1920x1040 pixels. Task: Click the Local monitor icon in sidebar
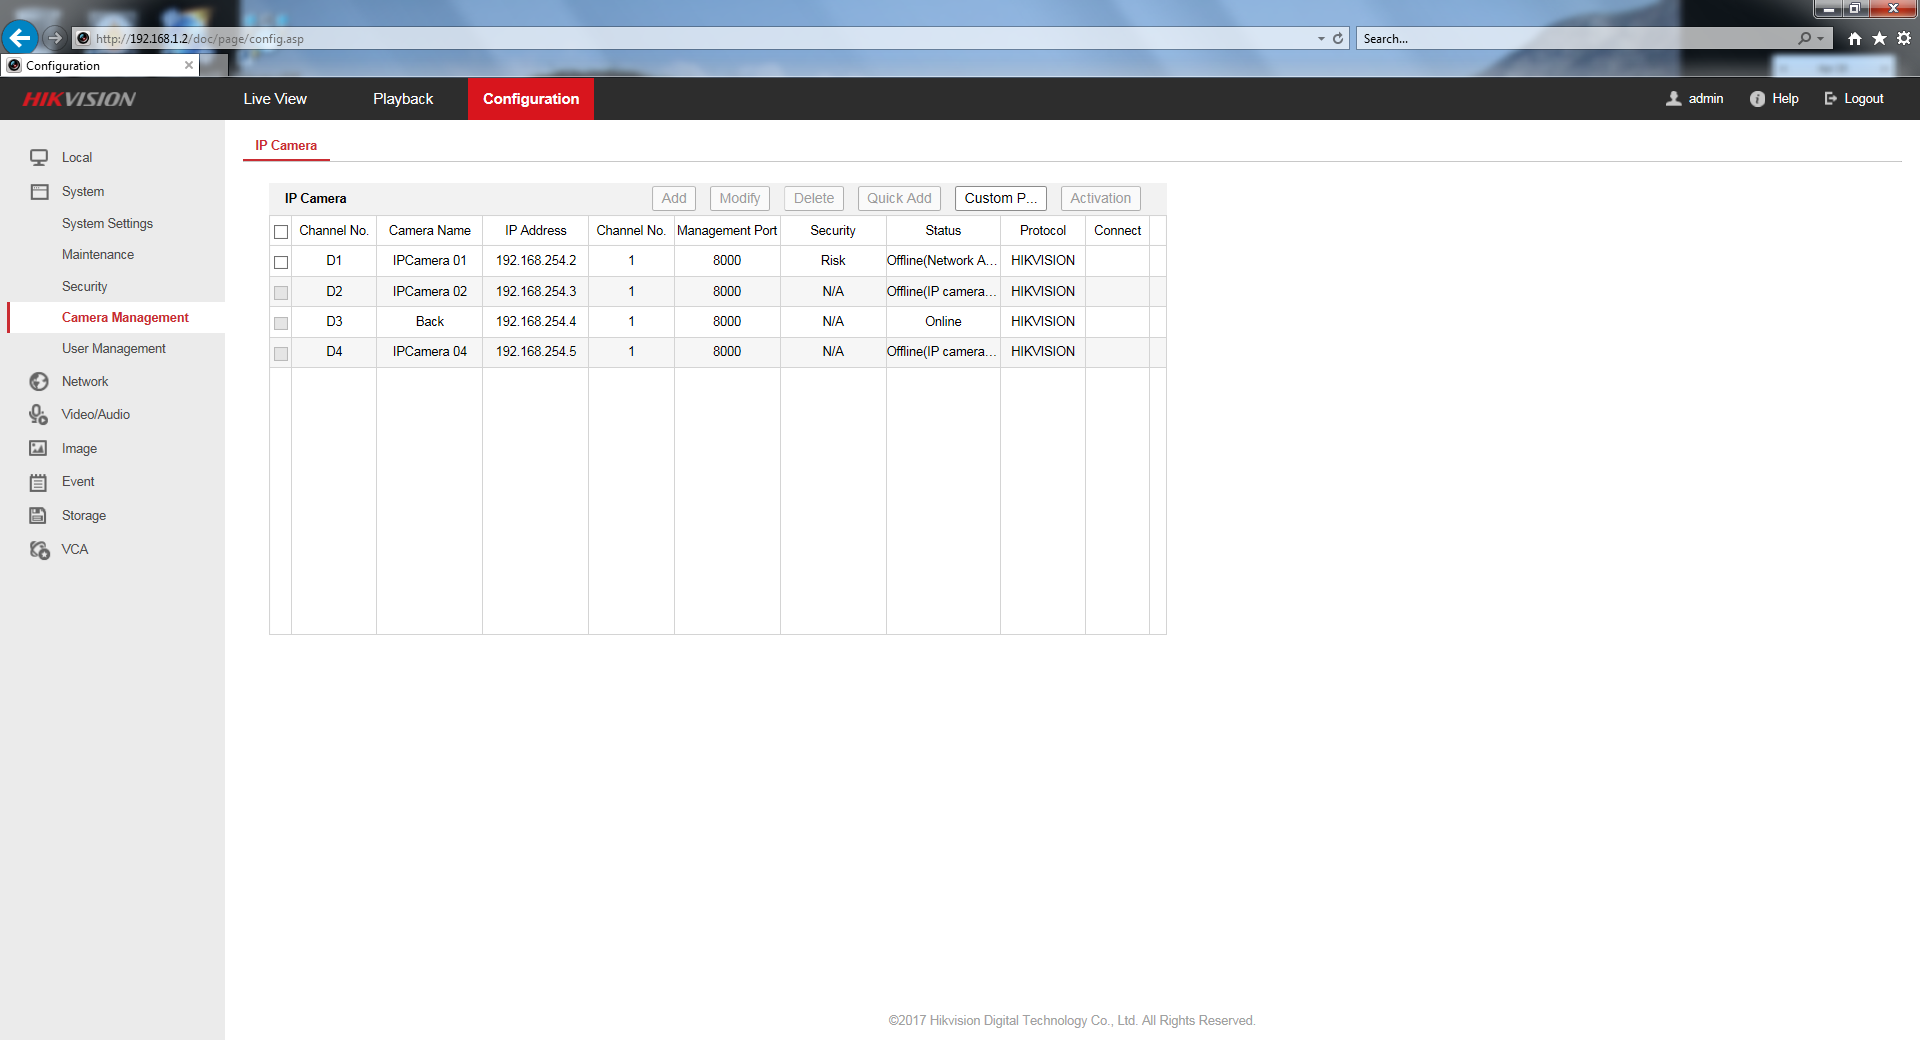[x=39, y=157]
